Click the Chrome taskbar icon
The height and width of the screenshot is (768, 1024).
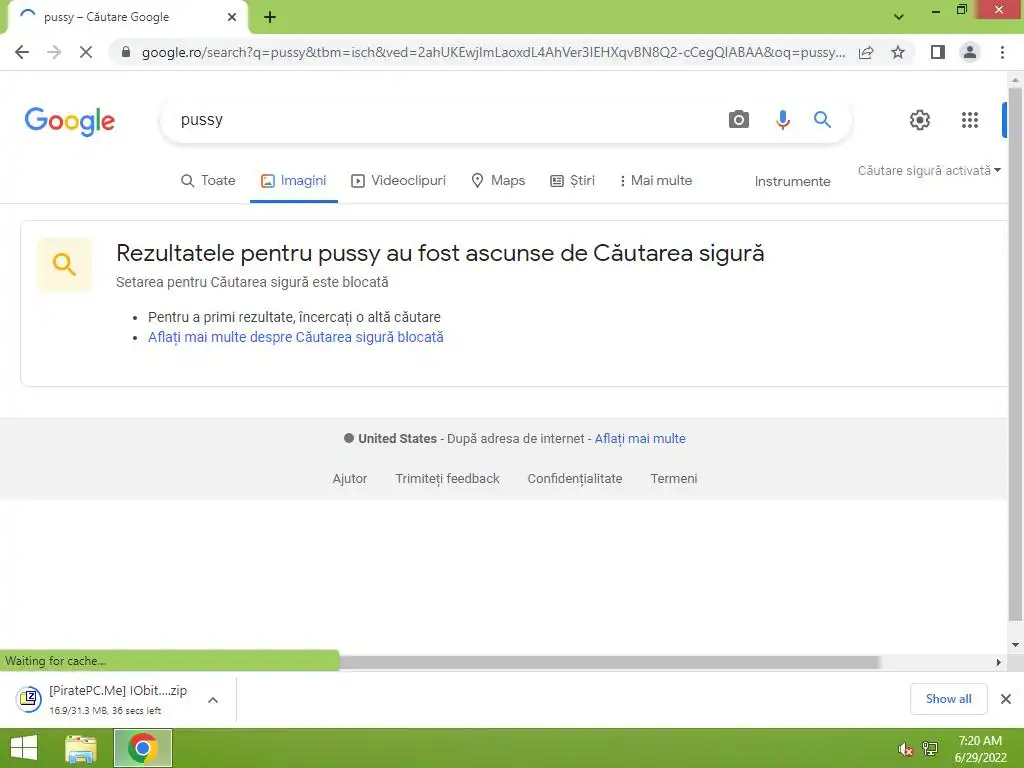142,748
